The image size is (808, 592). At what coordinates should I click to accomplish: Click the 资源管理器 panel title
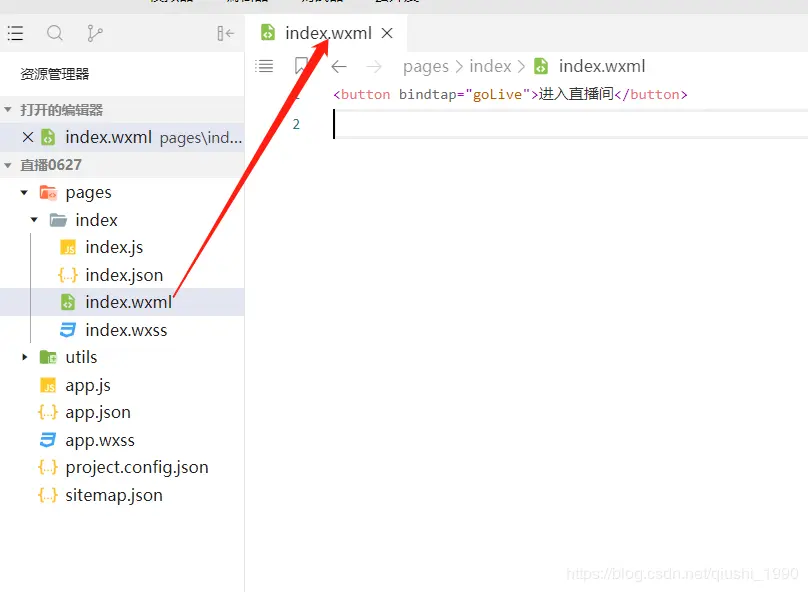click(55, 74)
